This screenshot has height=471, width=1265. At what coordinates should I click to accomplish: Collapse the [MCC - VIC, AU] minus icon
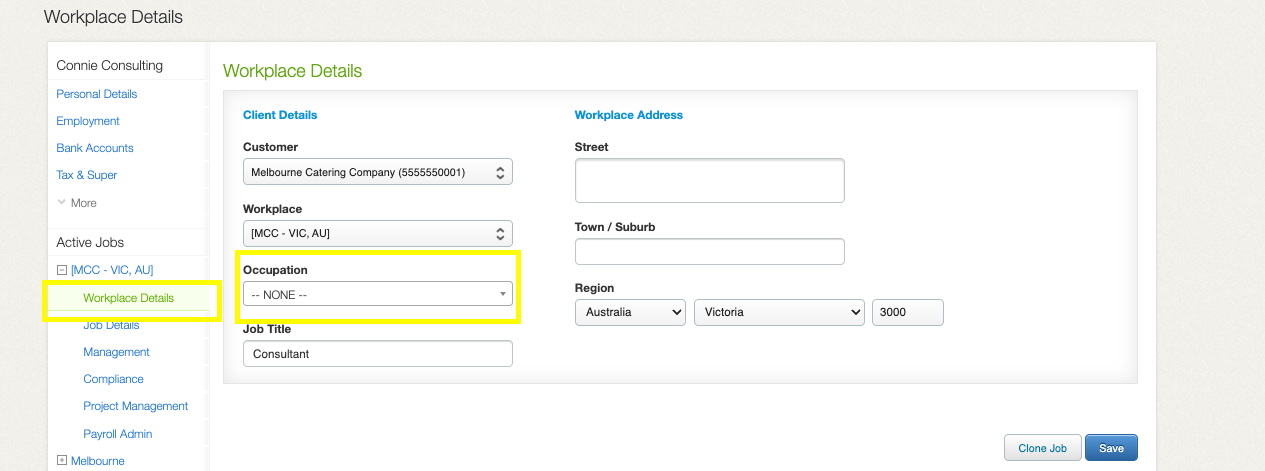pos(62,270)
